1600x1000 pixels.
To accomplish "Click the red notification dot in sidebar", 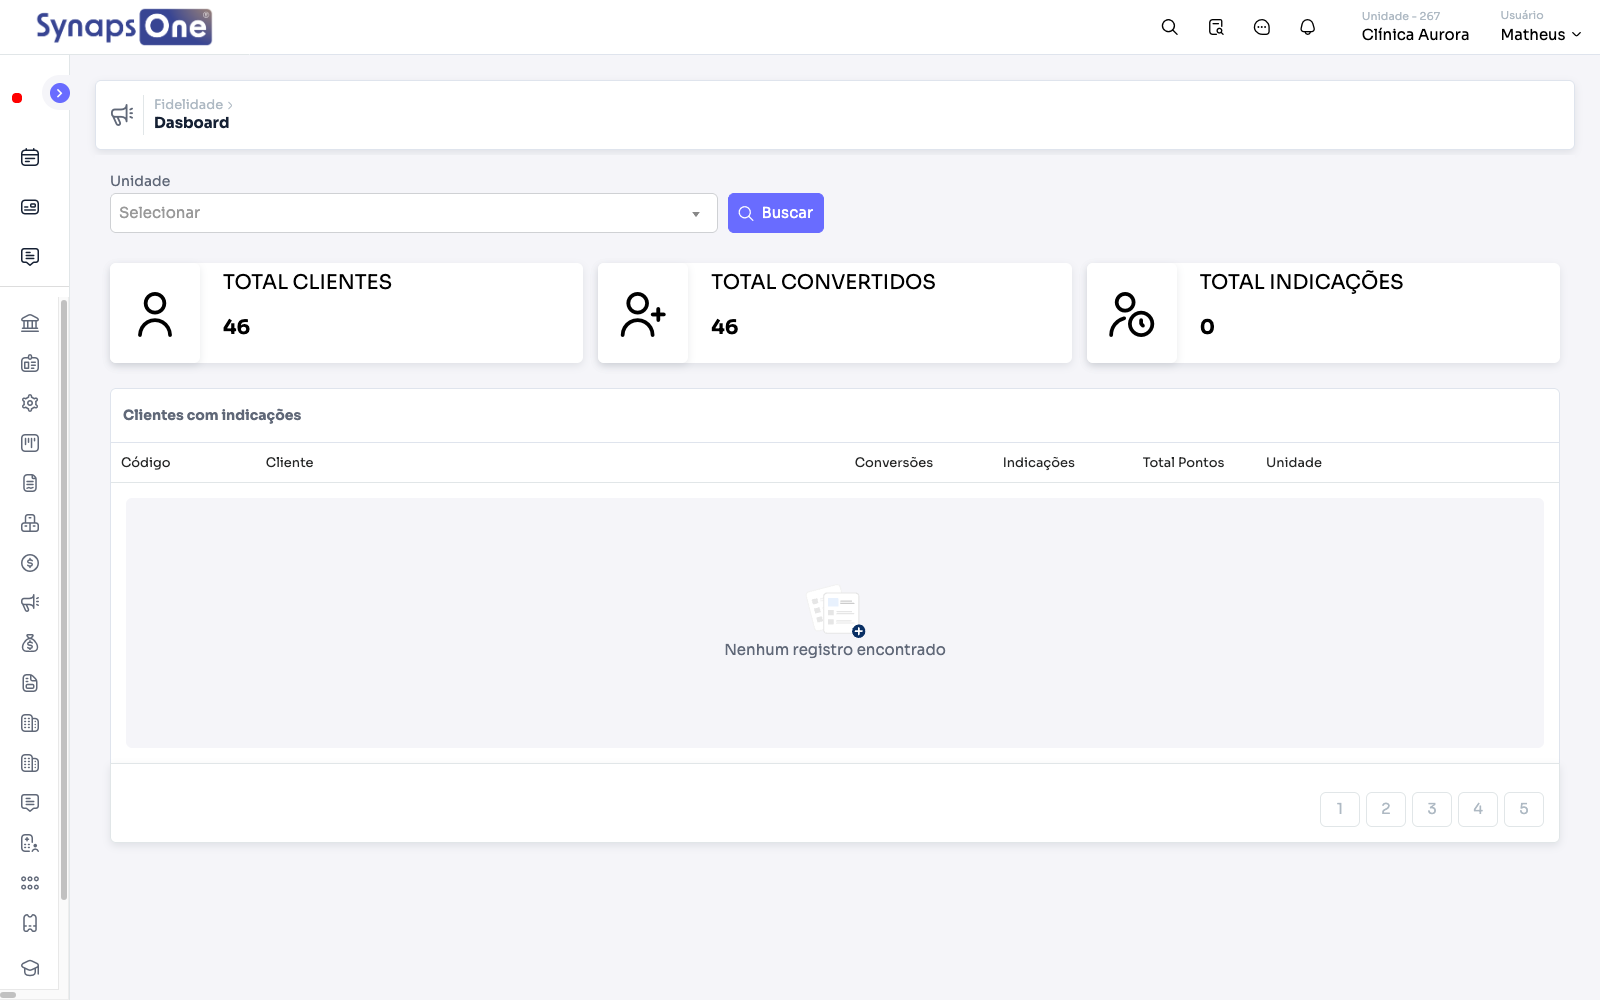I will point(17,98).
